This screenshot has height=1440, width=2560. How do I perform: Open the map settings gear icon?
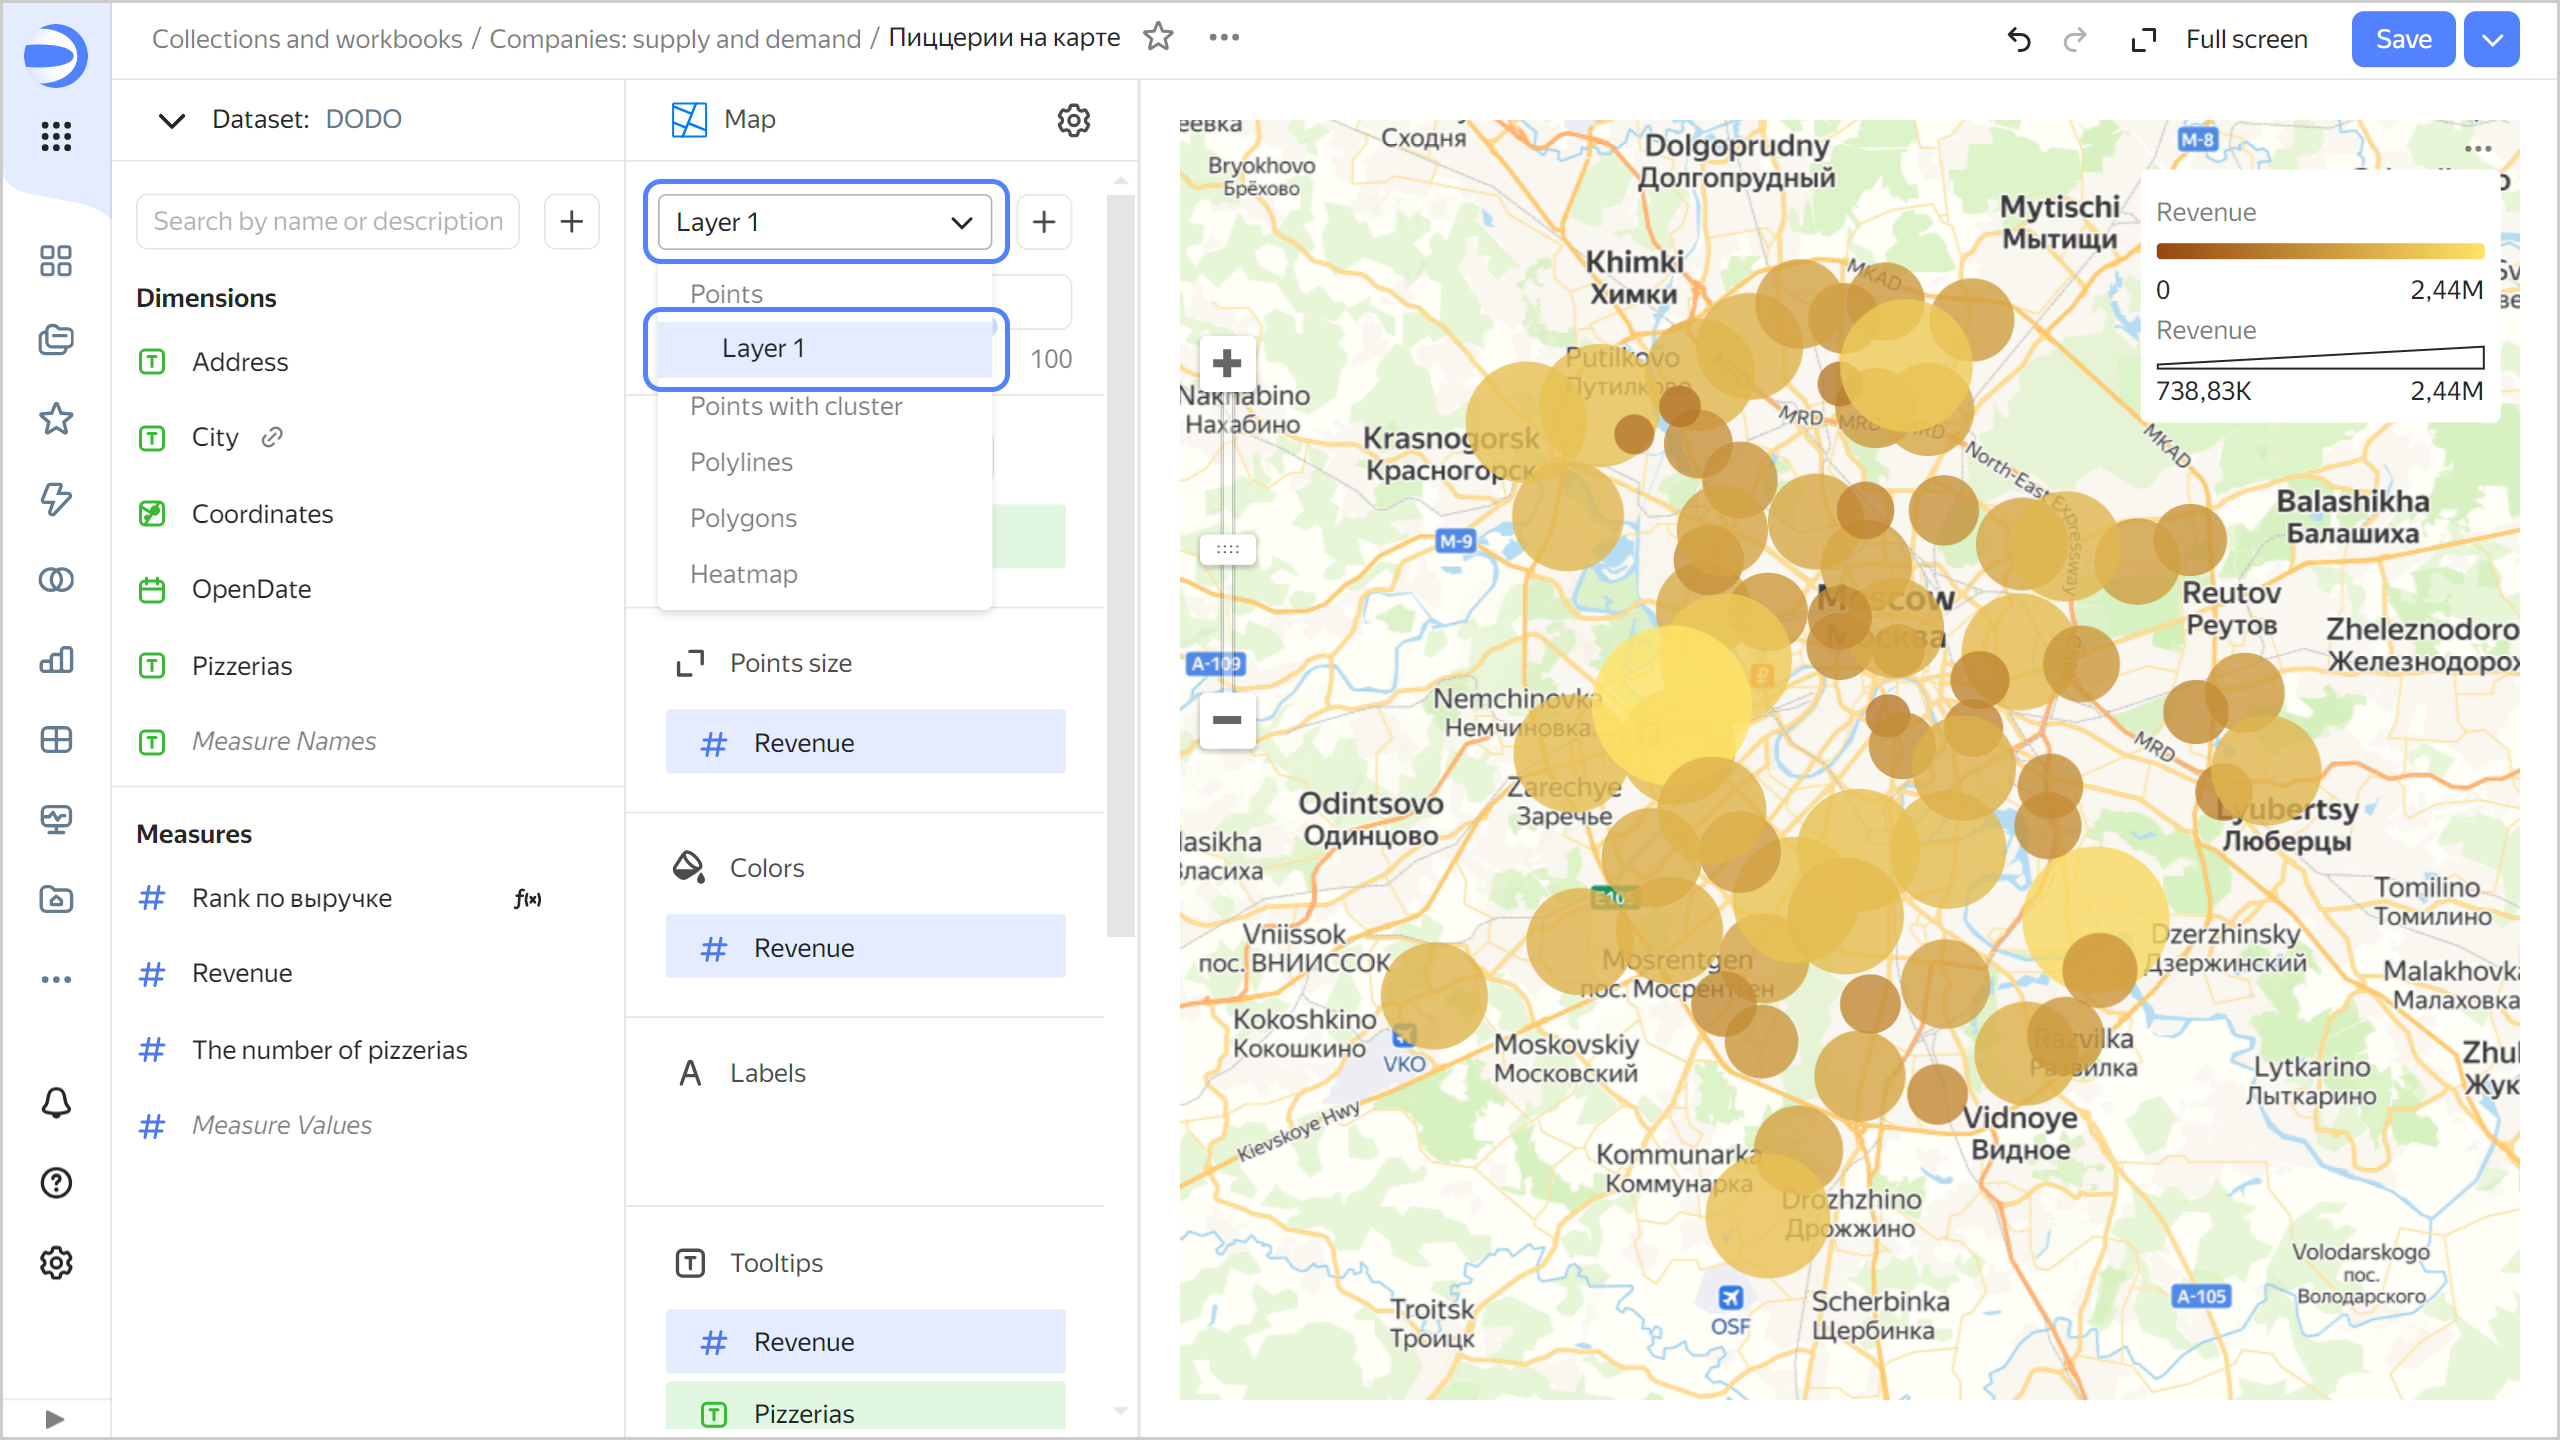1073,120
